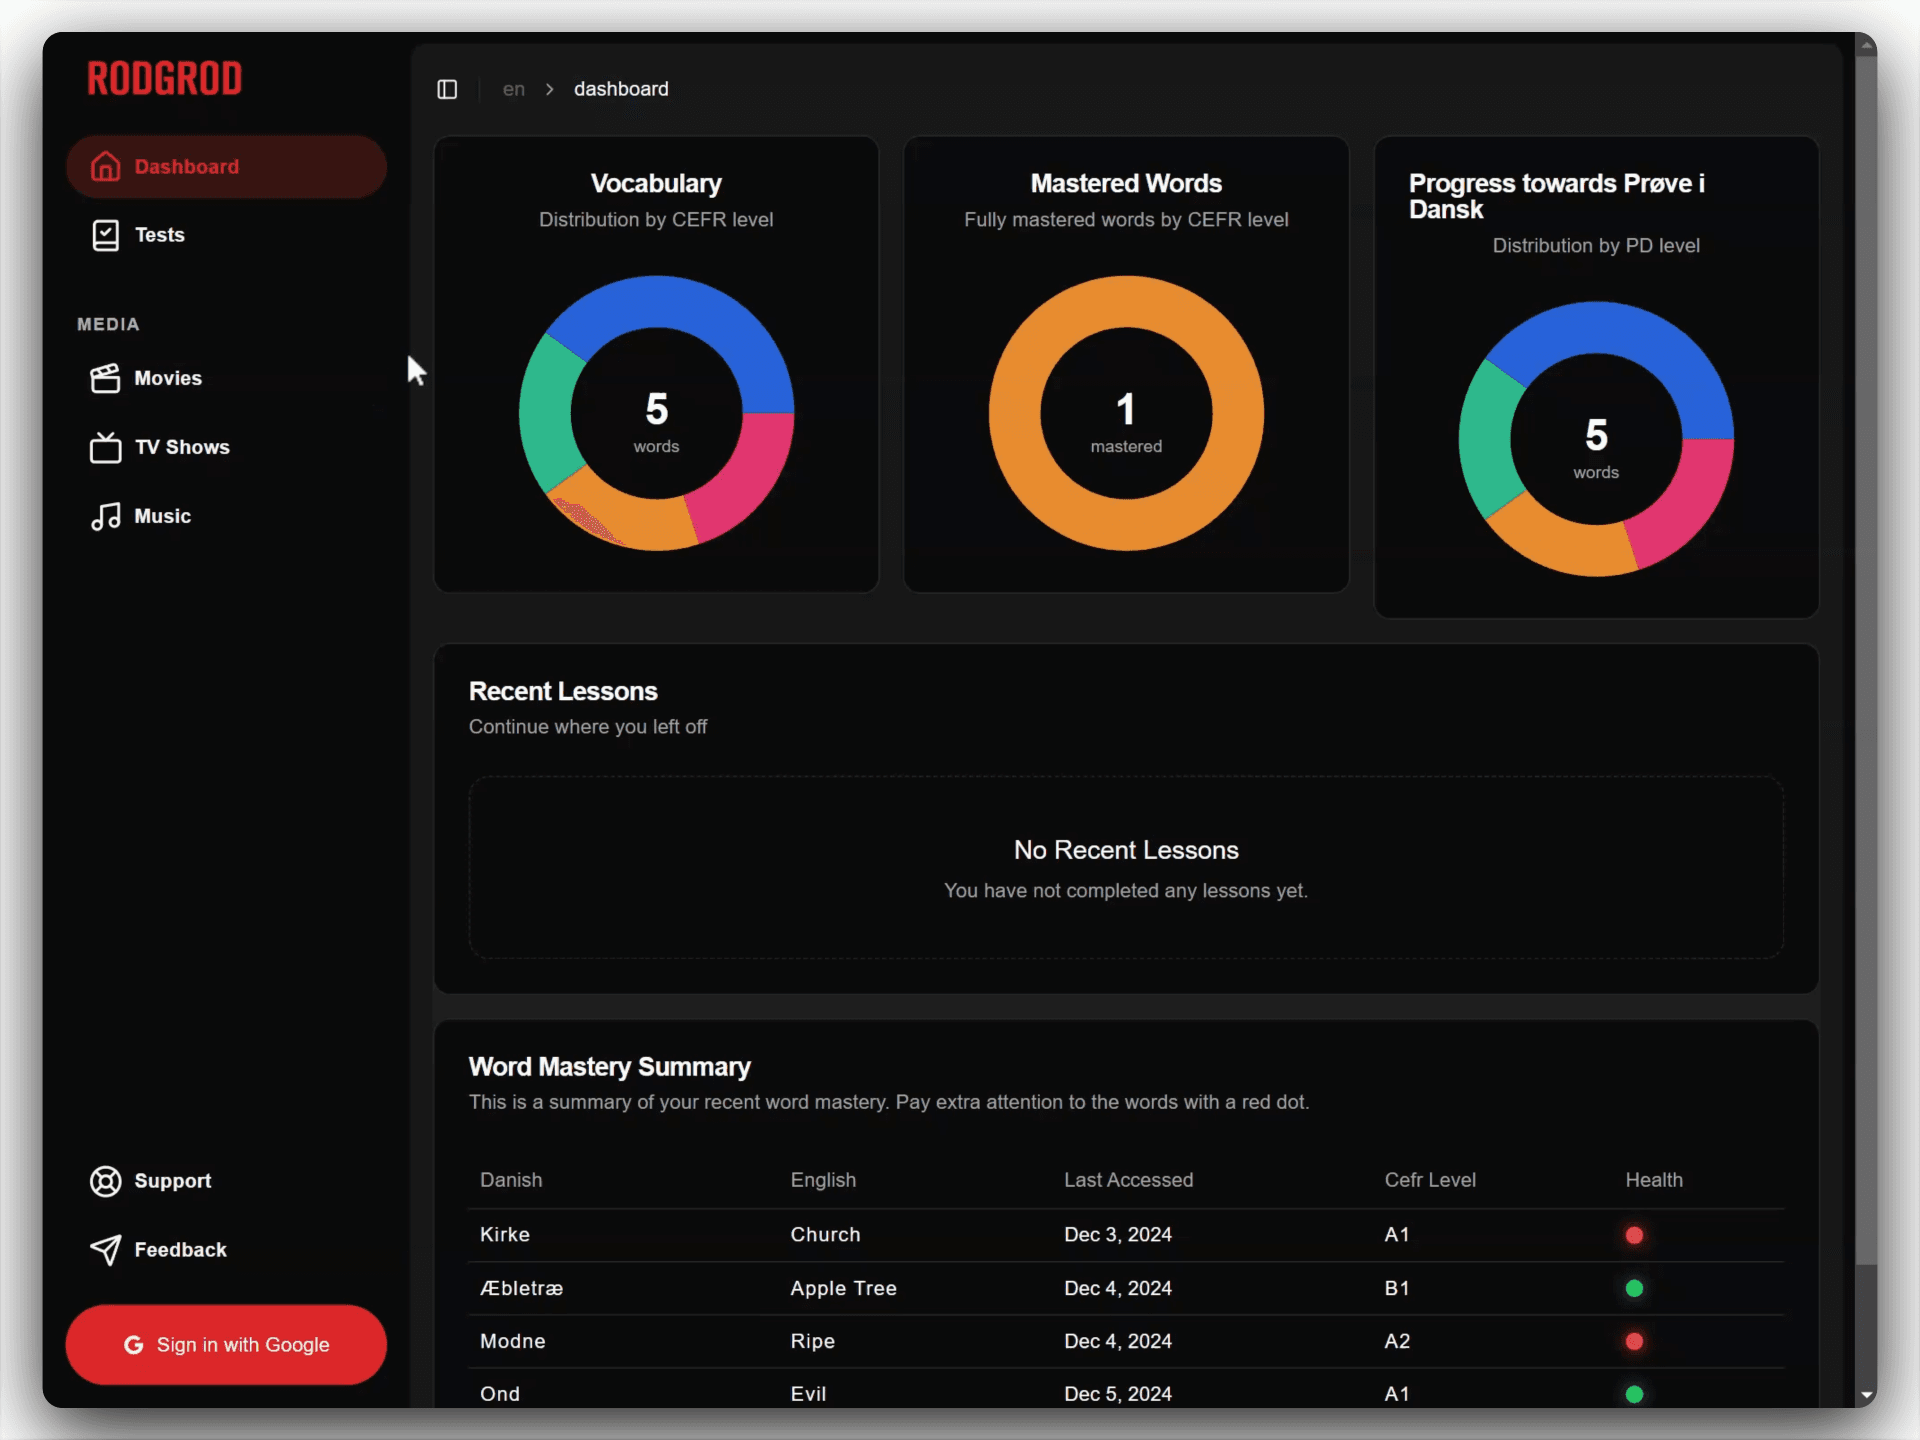This screenshot has height=1440, width=1920.
Task: Click the Music note icon
Action: pyautogui.click(x=105, y=516)
